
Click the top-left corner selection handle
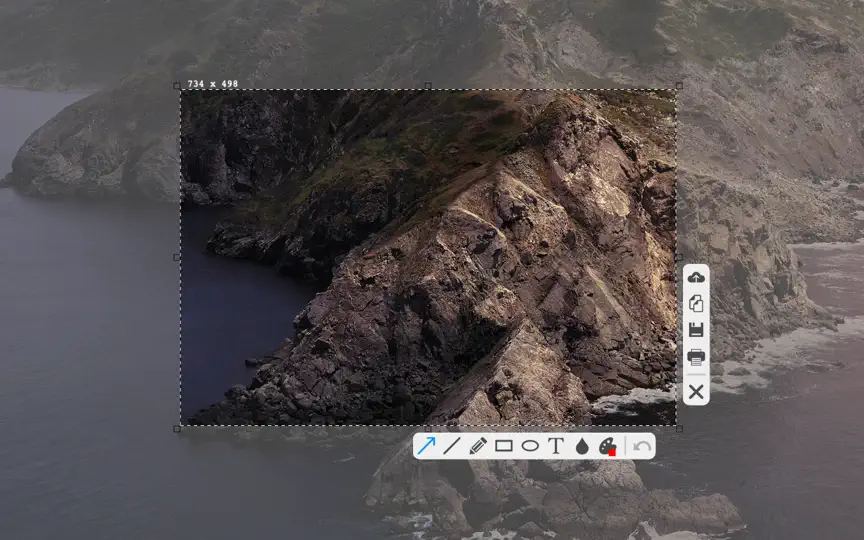click(x=177, y=86)
